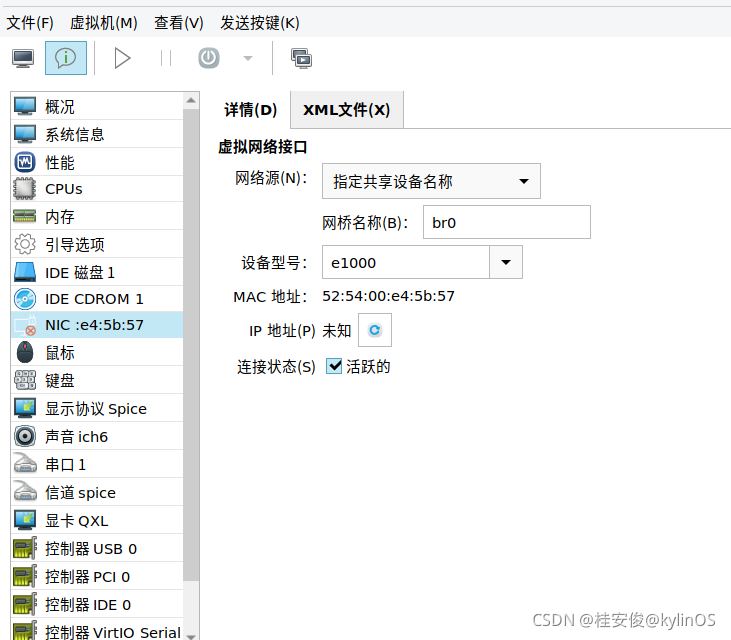The height and width of the screenshot is (640, 731).
Task: Select 内存 memory entry
Action: (97, 216)
